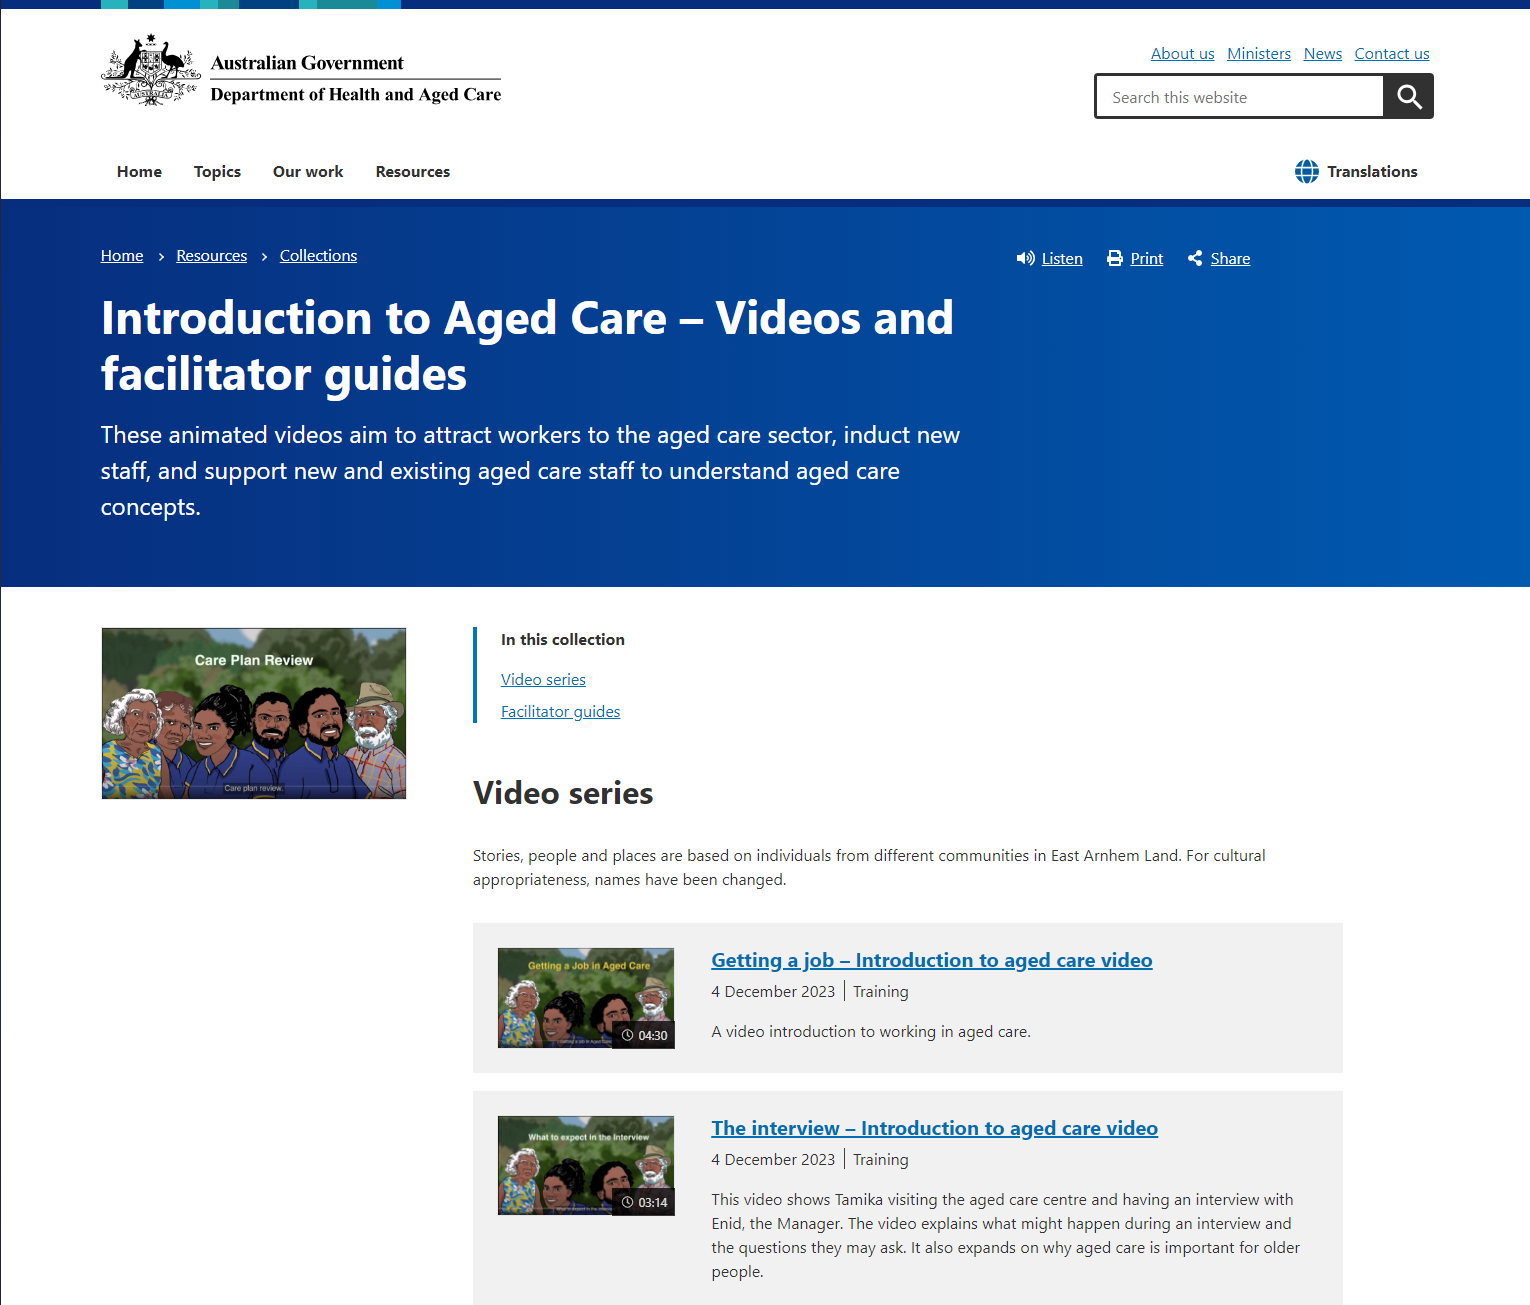
Task: Open The interview aged care video
Action: coord(934,1128)
